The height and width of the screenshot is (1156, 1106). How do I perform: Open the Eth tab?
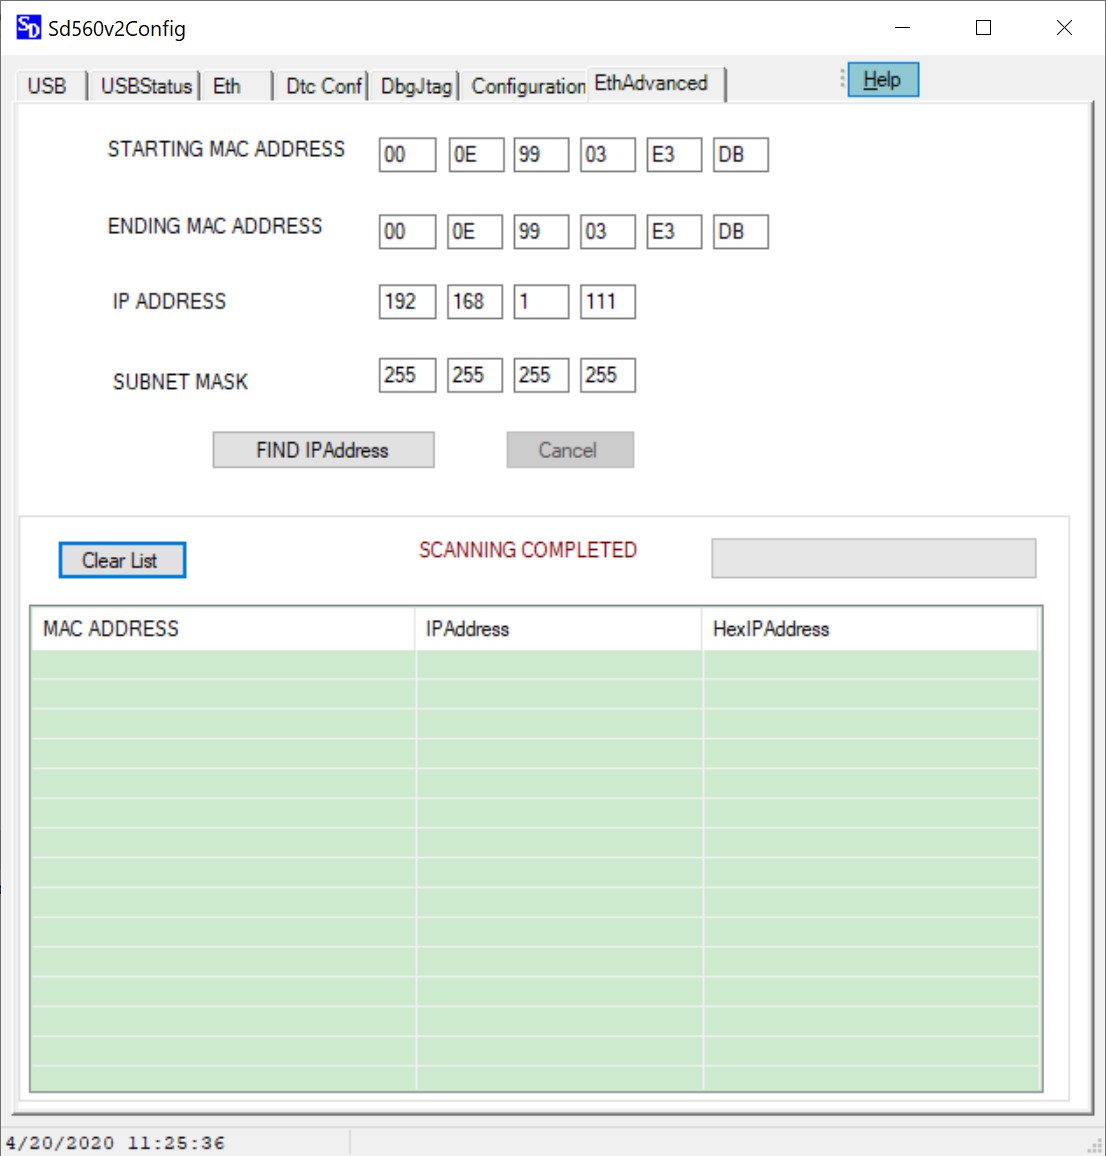click(x=227, y=86)
